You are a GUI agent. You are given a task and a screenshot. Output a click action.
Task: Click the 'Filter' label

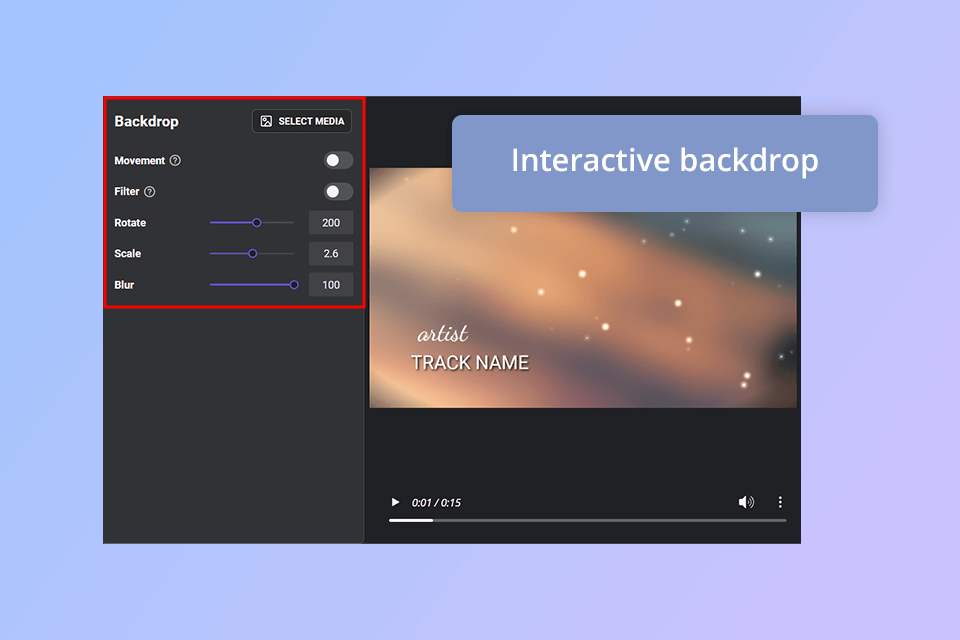tap(127, 192)
